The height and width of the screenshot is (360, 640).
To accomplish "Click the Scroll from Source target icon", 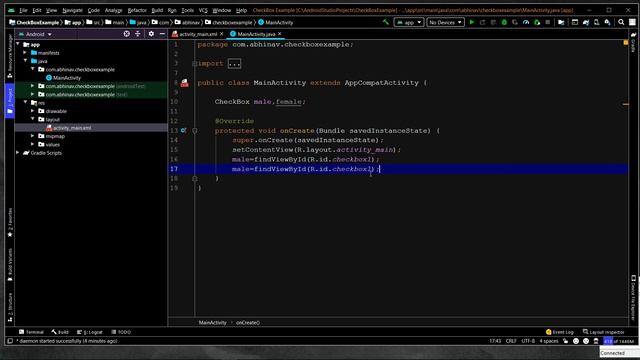I will [127, 34].
